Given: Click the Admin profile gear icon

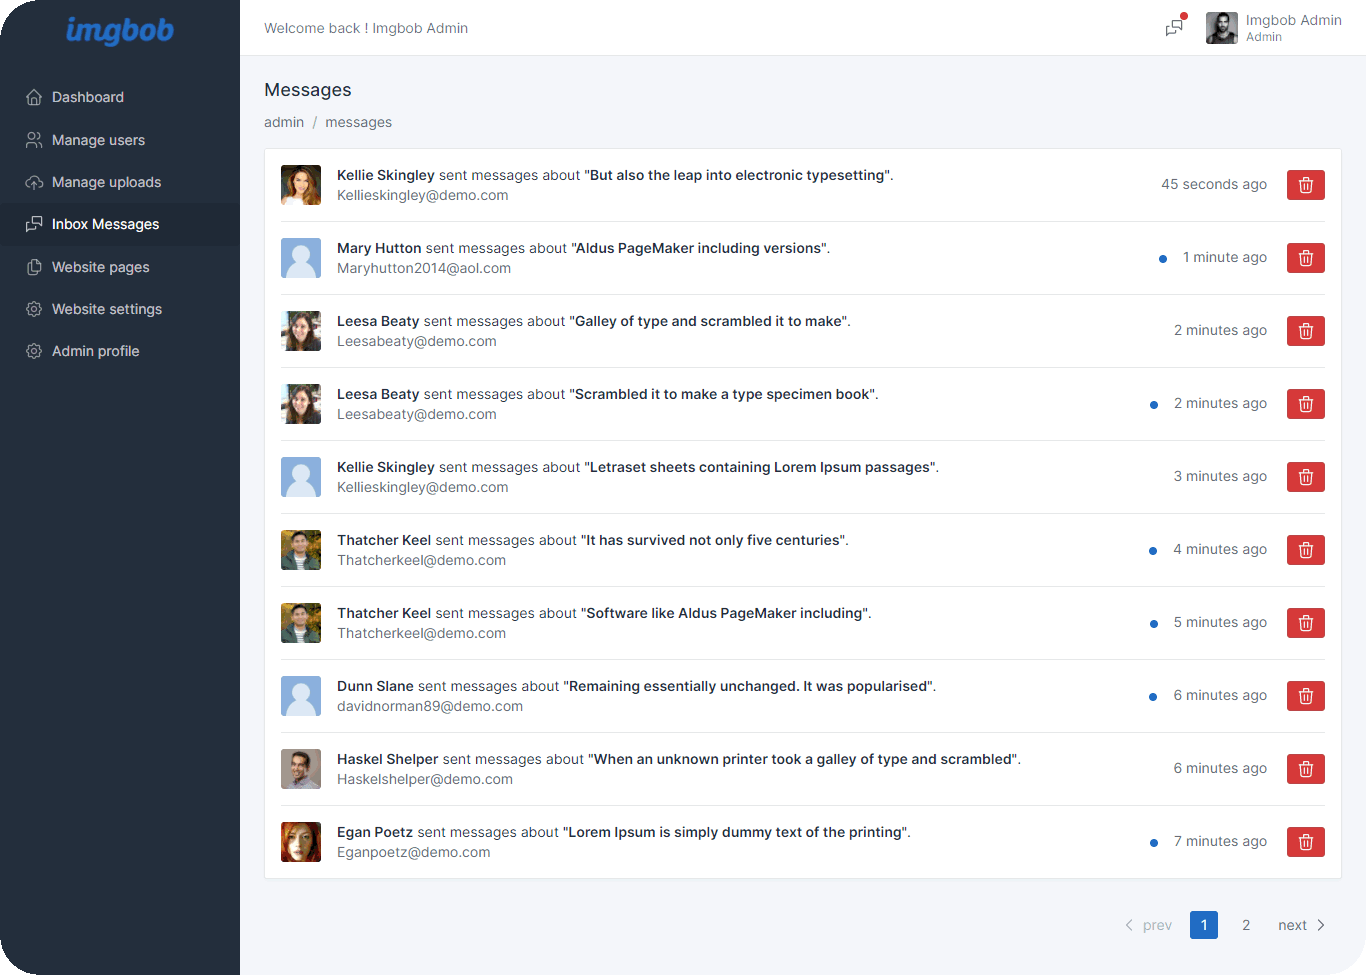Looking at the screenshot, I should click(x=34, y=351).
